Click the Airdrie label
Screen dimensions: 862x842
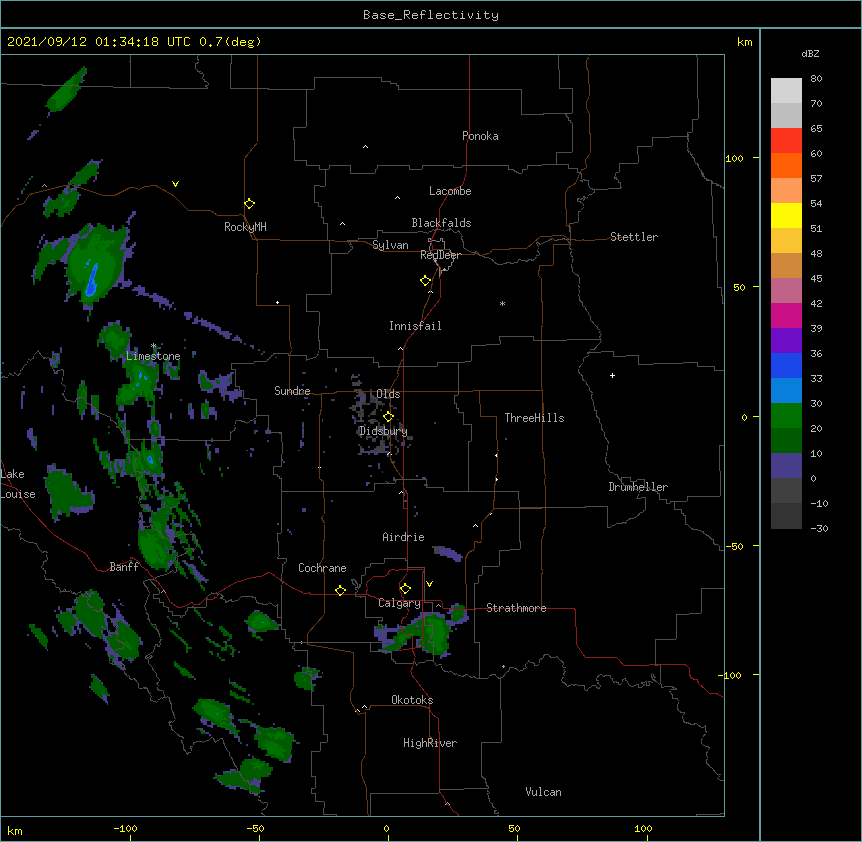(403, 537)
